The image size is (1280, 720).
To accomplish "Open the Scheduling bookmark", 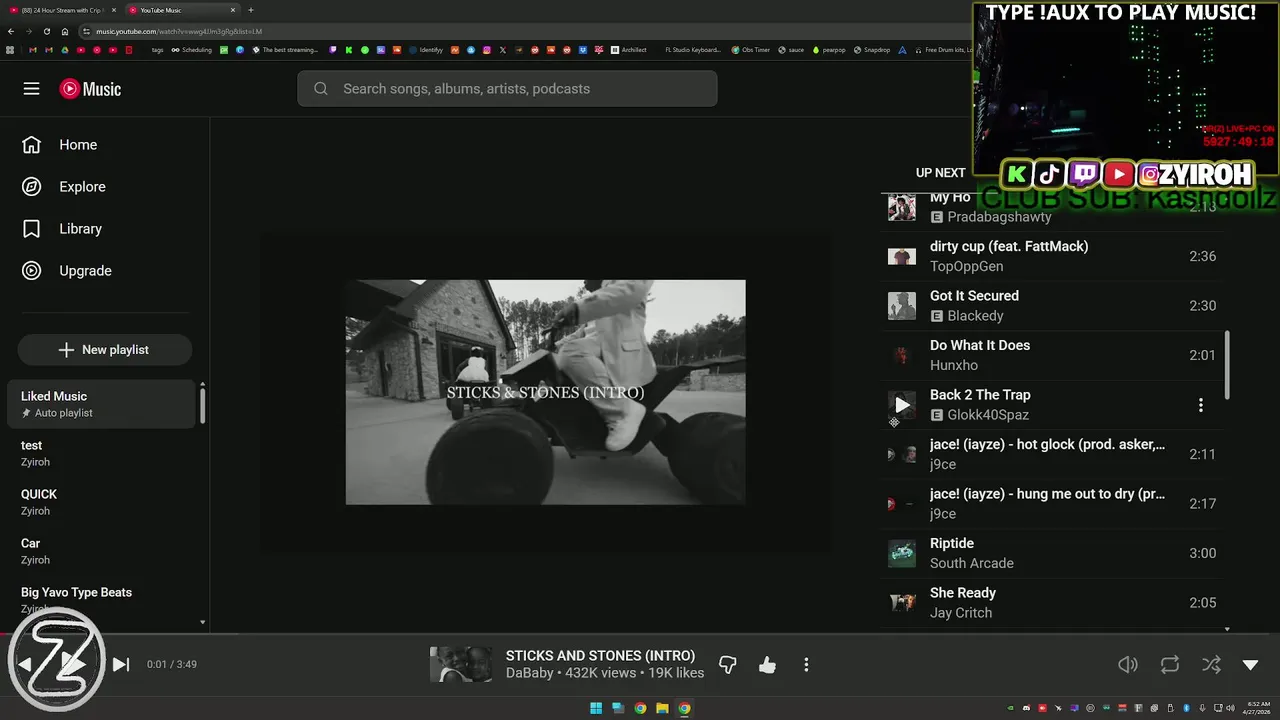I will [x=192, y=50].
